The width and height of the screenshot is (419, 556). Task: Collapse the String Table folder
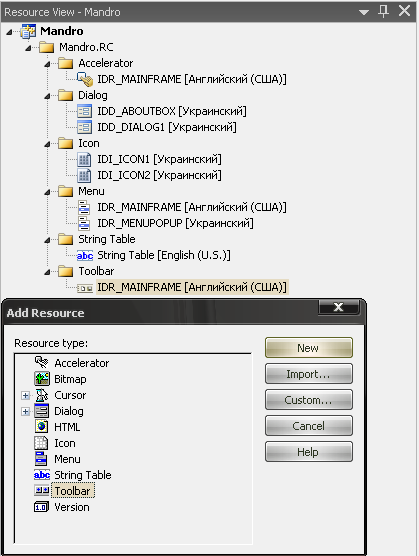pos(47,240)
